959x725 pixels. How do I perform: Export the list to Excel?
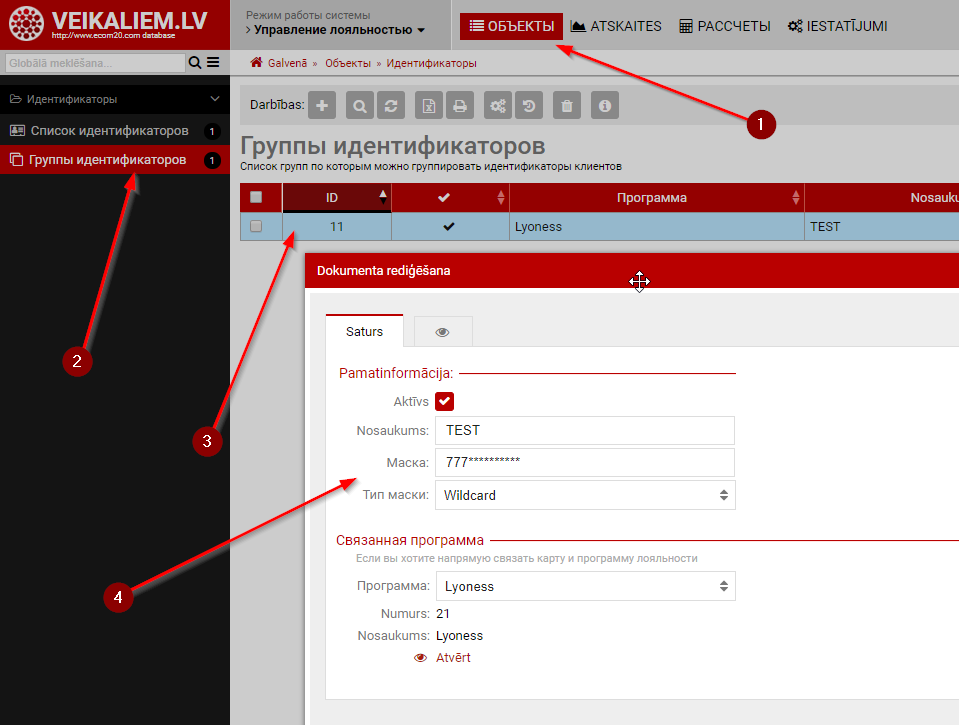pyautogui.click(x=428, y=105)
